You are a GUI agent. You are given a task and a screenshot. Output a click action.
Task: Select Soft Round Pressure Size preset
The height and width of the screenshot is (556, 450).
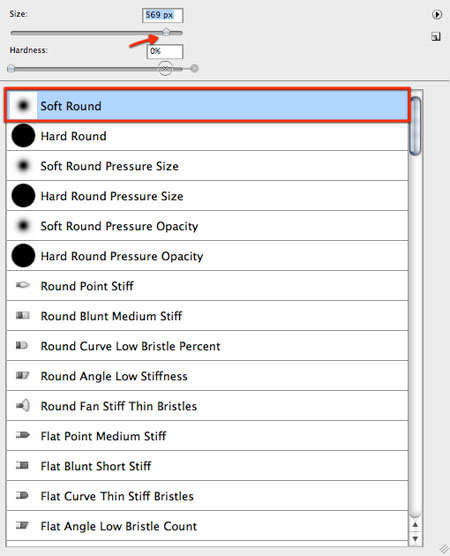point(207,166)
